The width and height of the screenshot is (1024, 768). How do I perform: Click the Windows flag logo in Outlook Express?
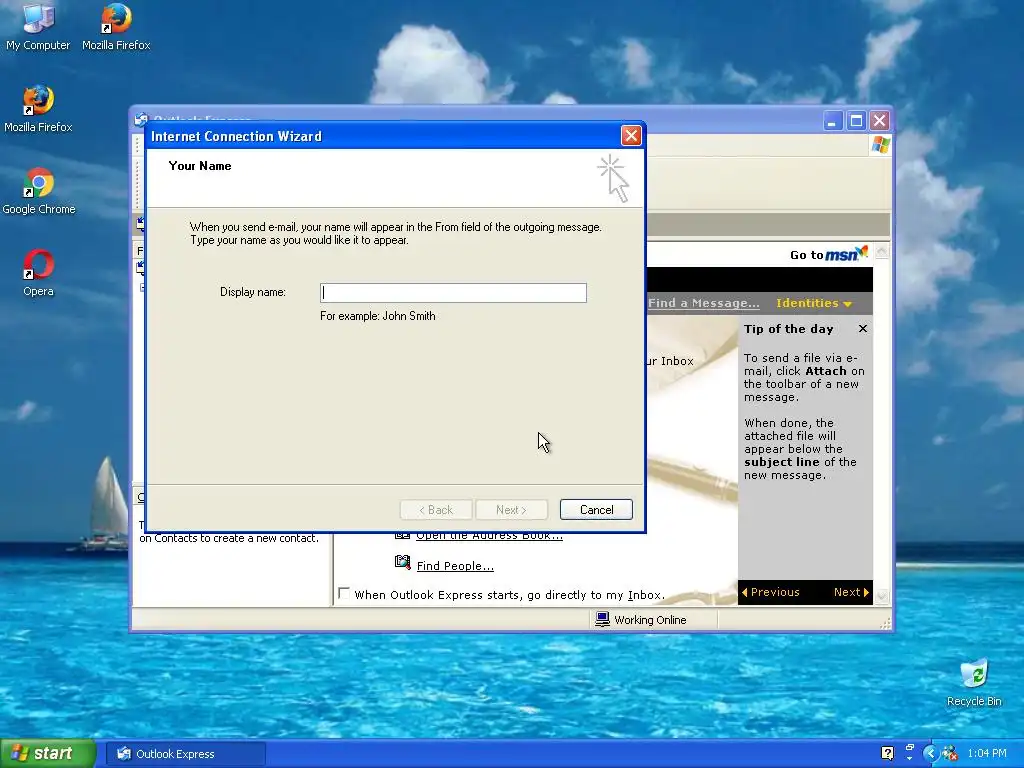click(x=880, y=144)
